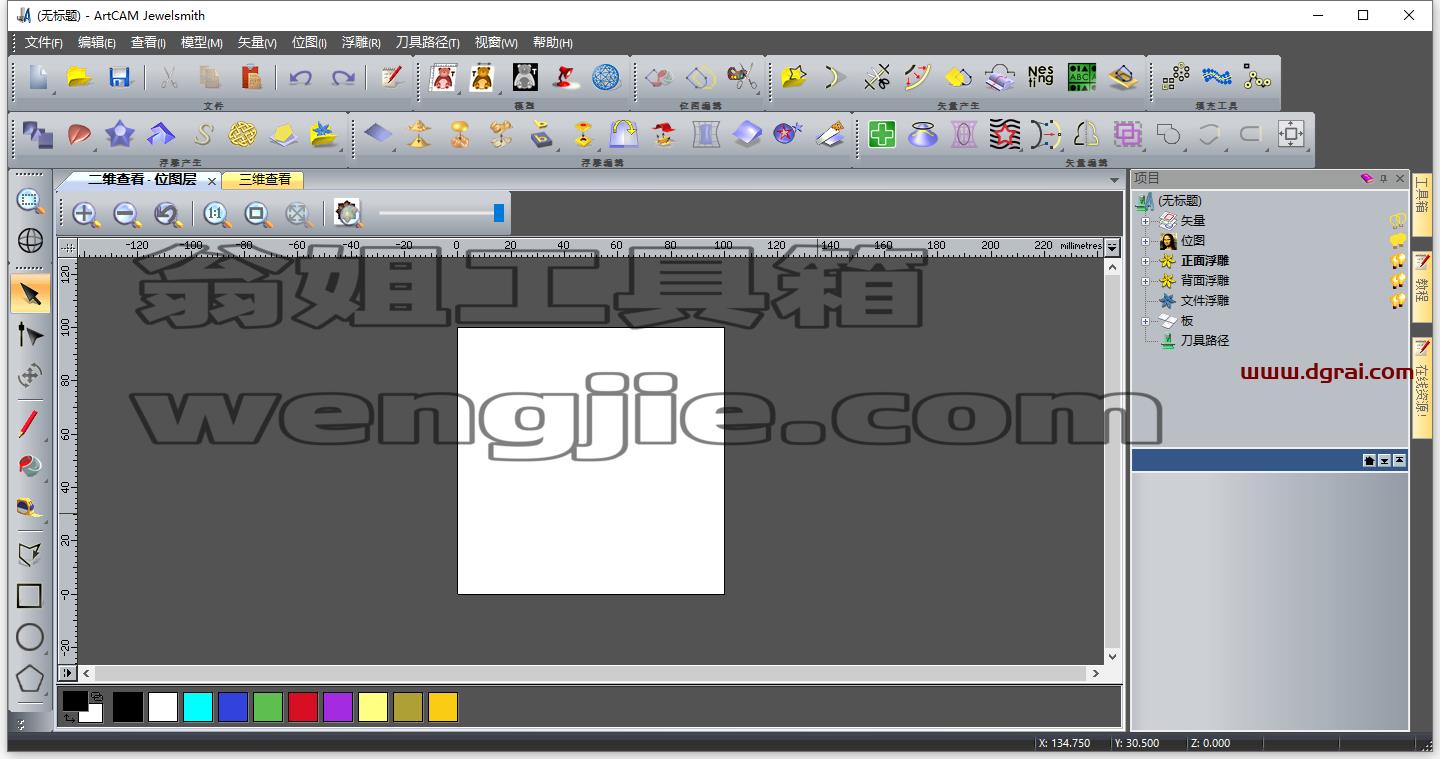Open the 浮雕(R) menu
The width and height of the screenshot is (1440, 759).
[x=361, y=42]
